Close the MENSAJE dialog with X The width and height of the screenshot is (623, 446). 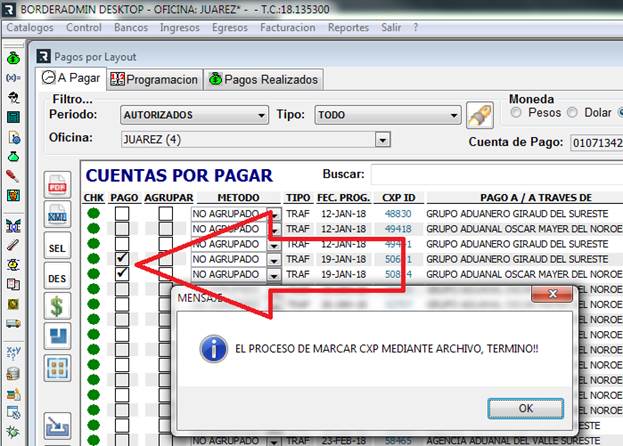click(552, 293)
